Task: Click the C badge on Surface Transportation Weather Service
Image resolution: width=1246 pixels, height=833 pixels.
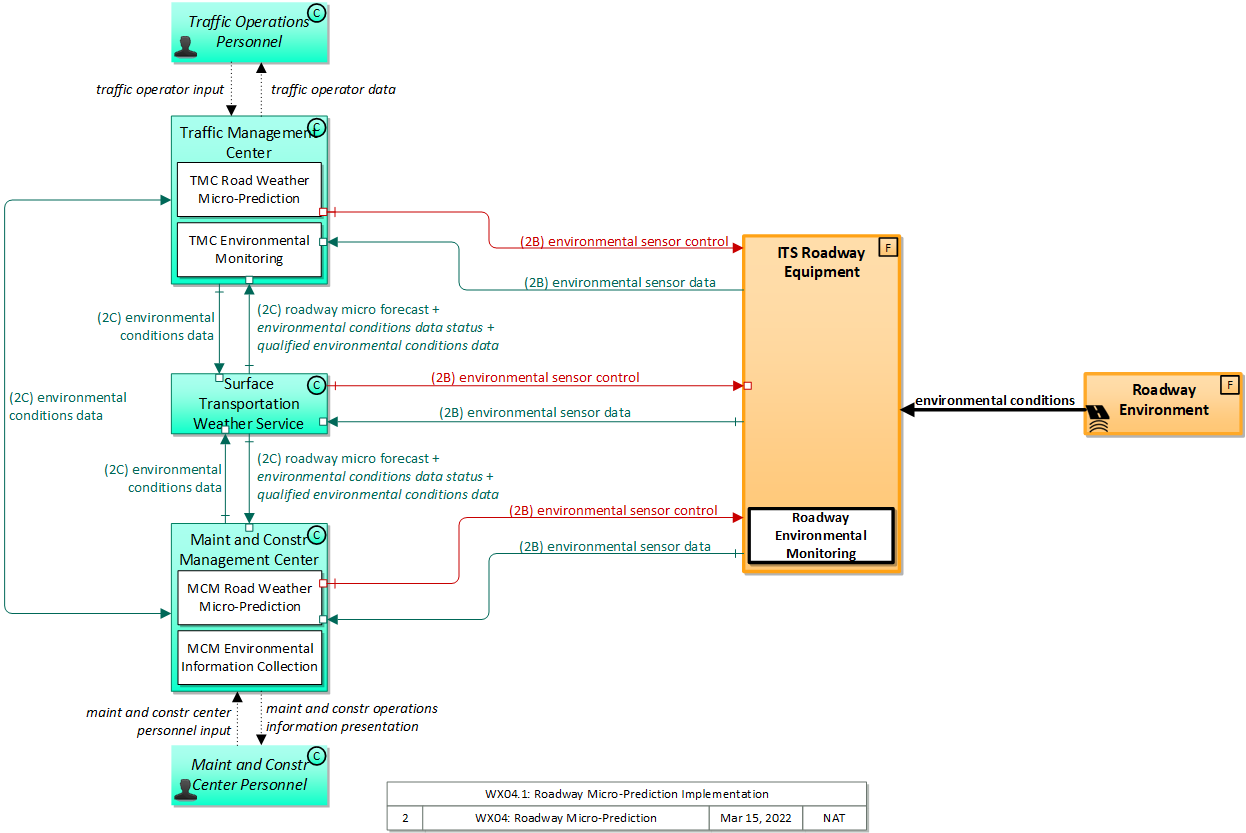Action: pyautogui.click(x=316, y=385)
